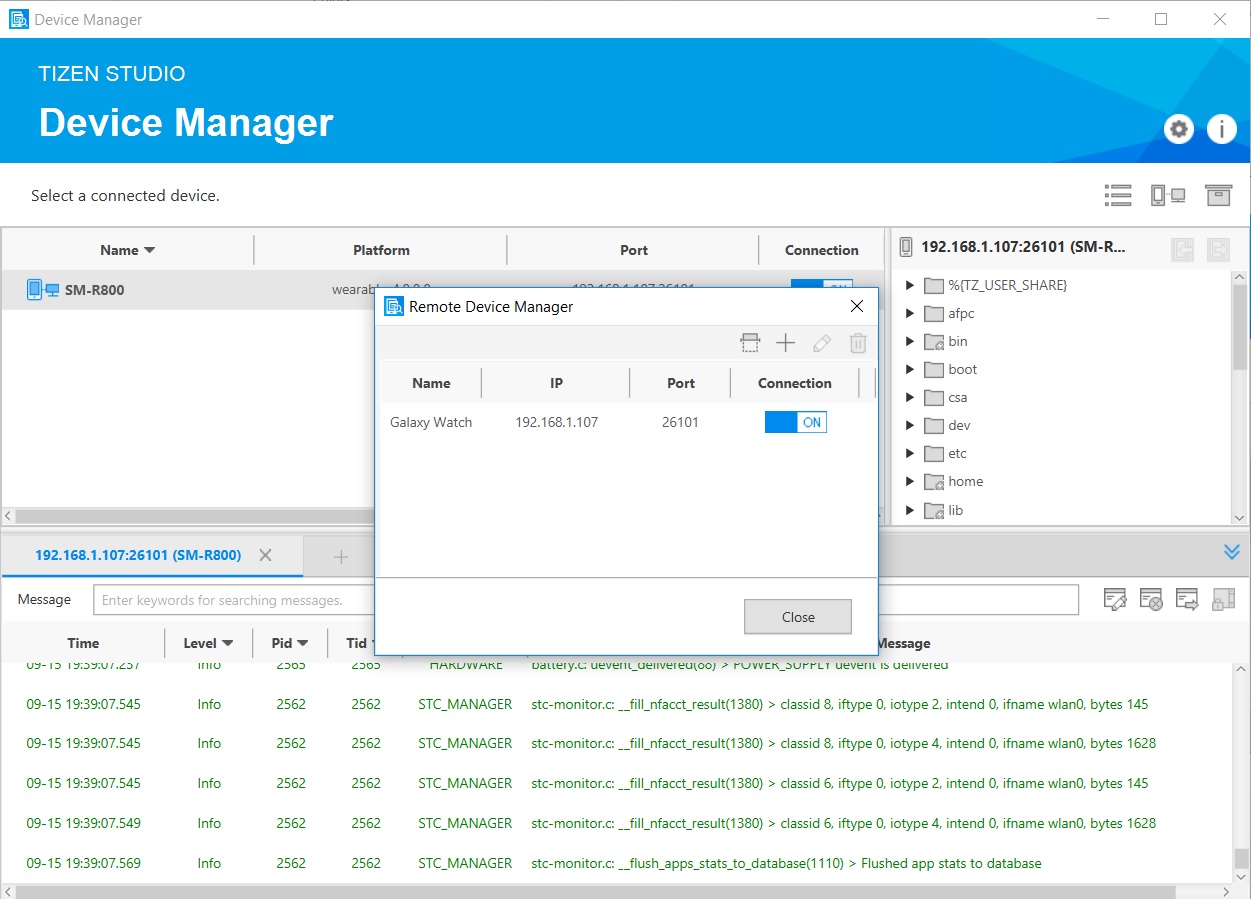This screenshot has width=1251, height=899.
Task: Toggle Galaxy Watch connection switch
Action: pyautogui.click(x=796, y=422)
